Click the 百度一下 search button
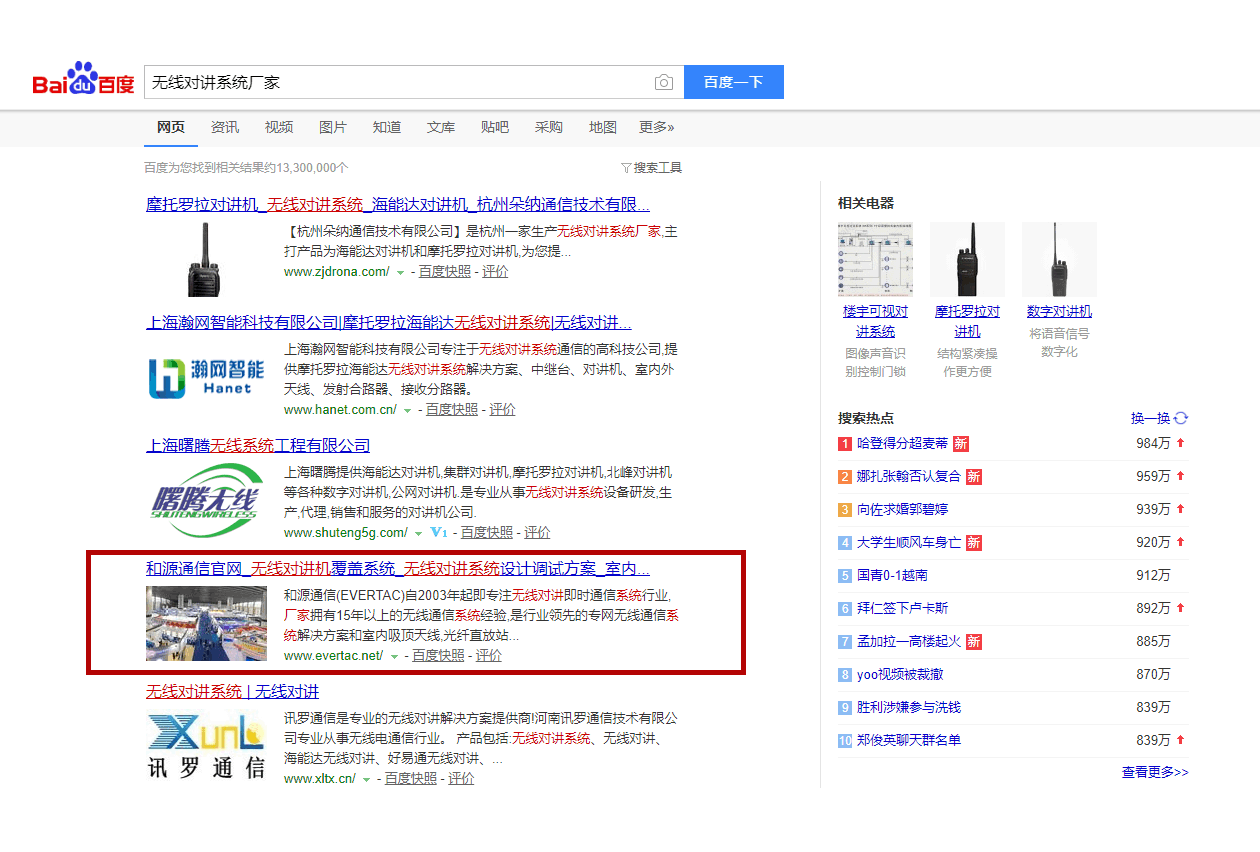 (x=734, y=82)
